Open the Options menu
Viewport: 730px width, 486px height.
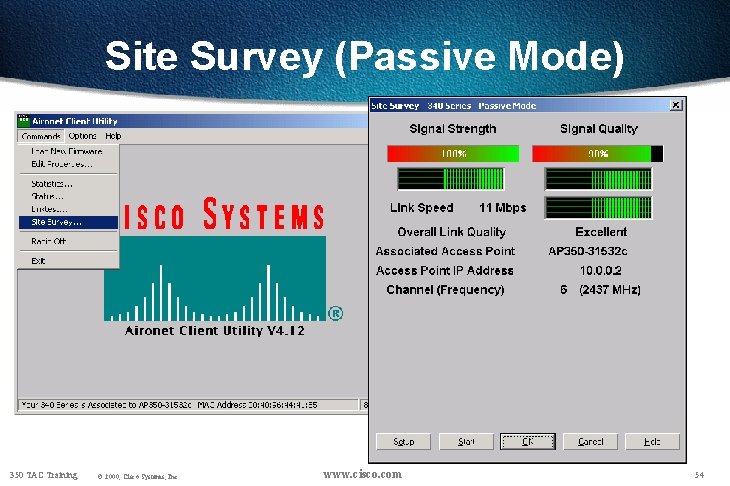(82, 136)
